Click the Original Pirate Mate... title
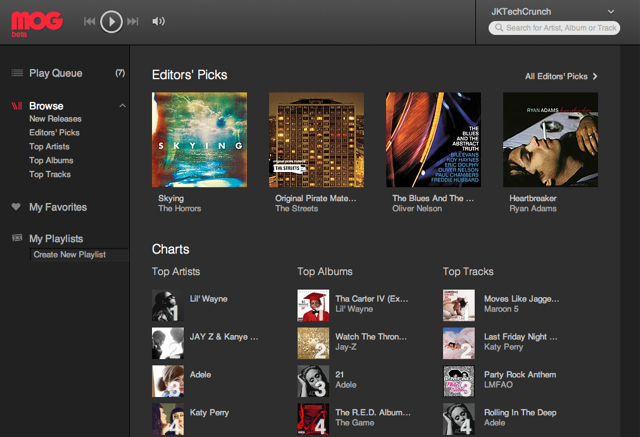This screenshot has height=437, width=640. click(316, 198)
